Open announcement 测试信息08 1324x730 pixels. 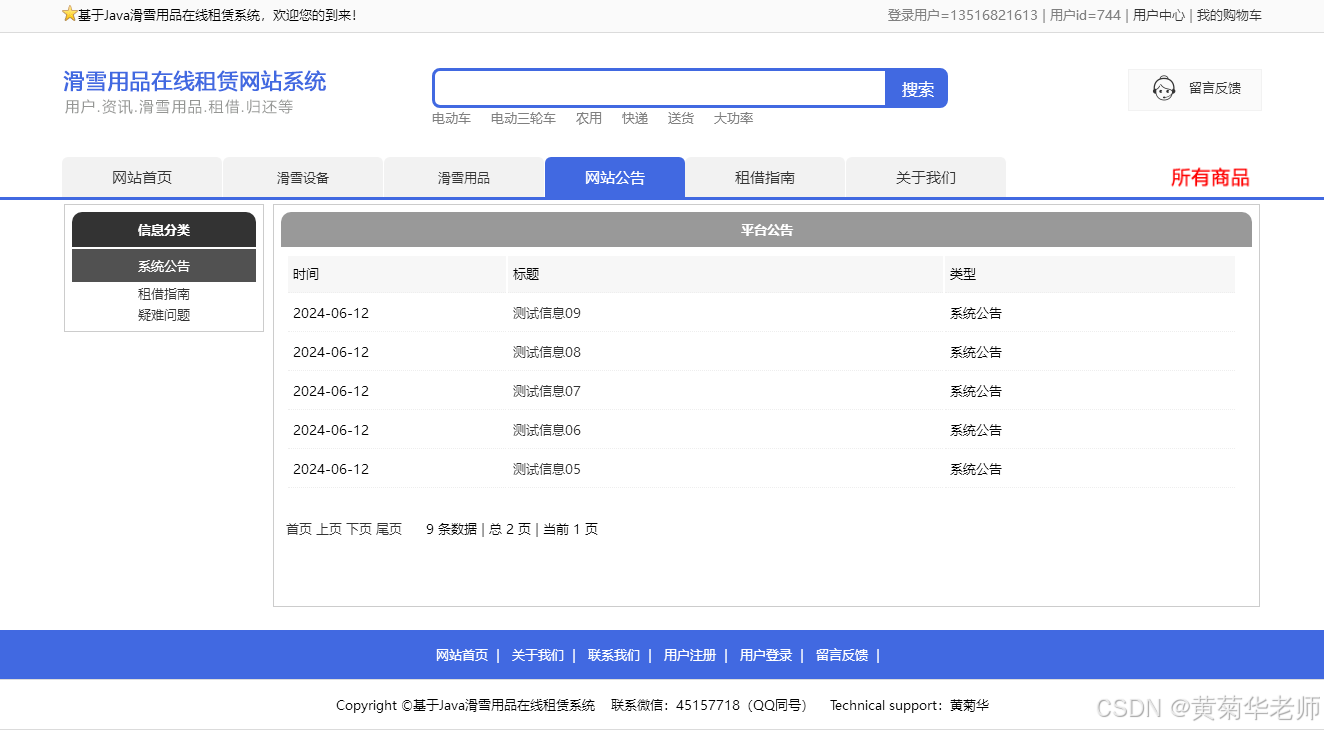pyautogui.click(x=547, y=352)
